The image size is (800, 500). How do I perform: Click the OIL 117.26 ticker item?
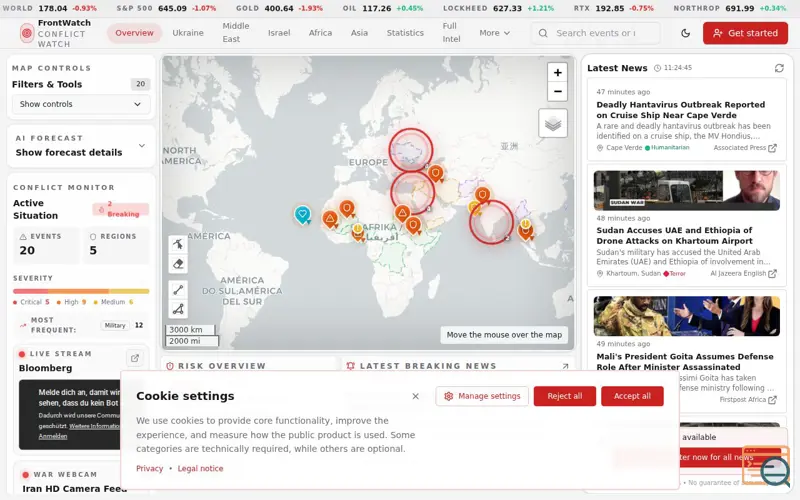point(383,8)
